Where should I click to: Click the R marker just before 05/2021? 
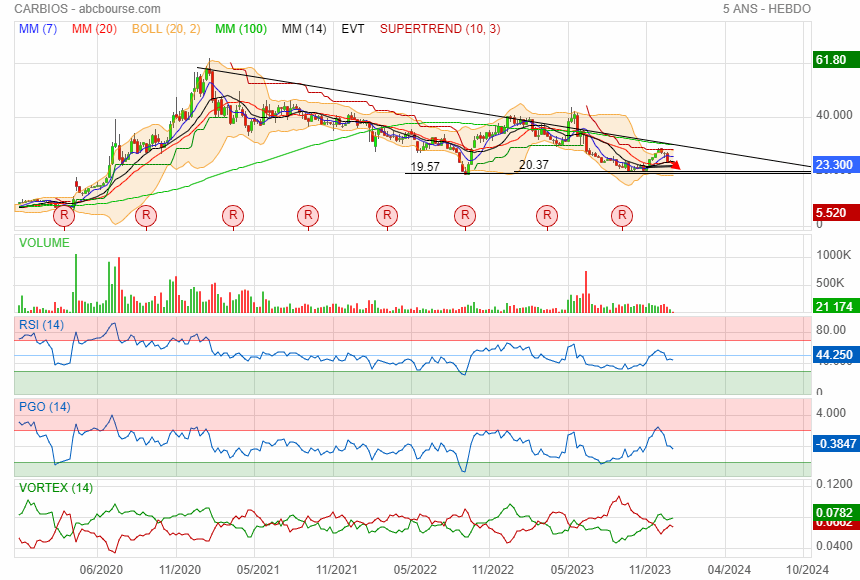click(x=233, y=215)
